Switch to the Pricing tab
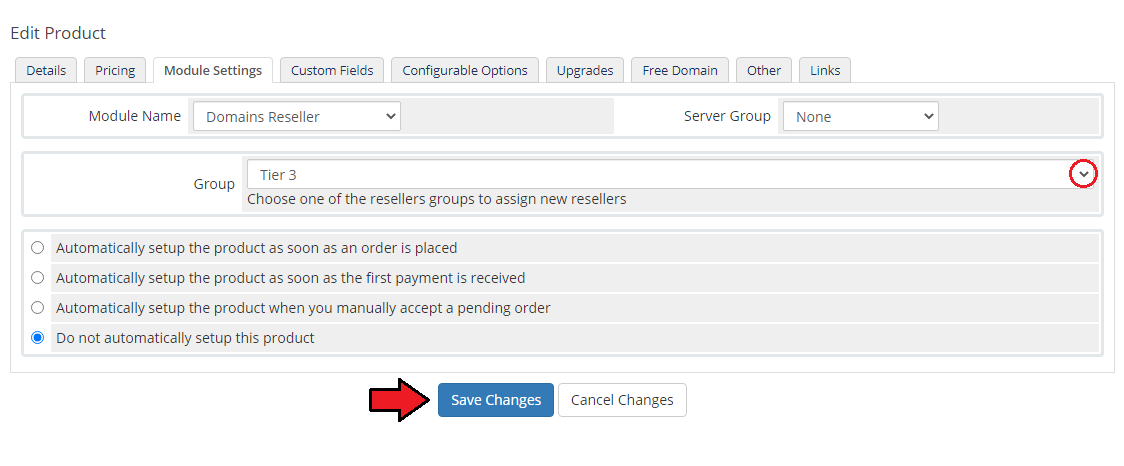 [x=115, y=70]
